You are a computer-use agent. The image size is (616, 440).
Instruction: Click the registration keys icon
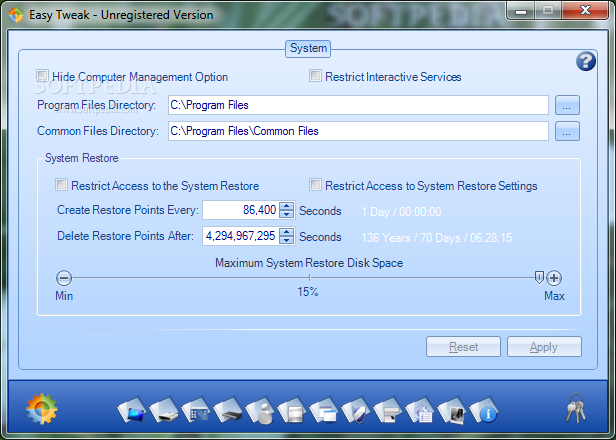[x=576, y=409]
